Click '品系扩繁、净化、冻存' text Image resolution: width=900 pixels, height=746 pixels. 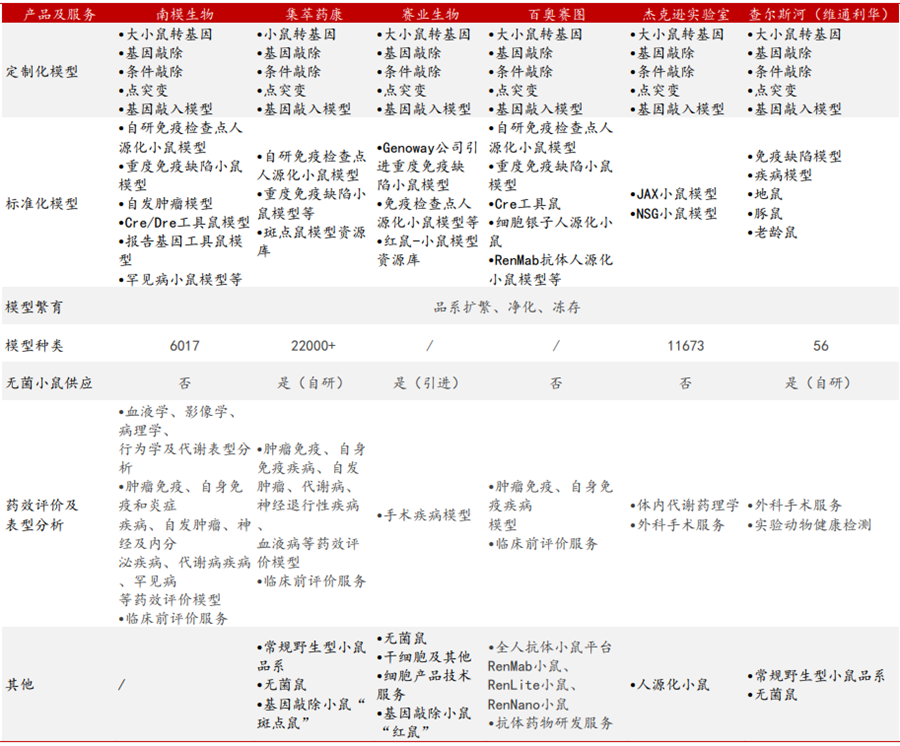click(x=507, y=307)
